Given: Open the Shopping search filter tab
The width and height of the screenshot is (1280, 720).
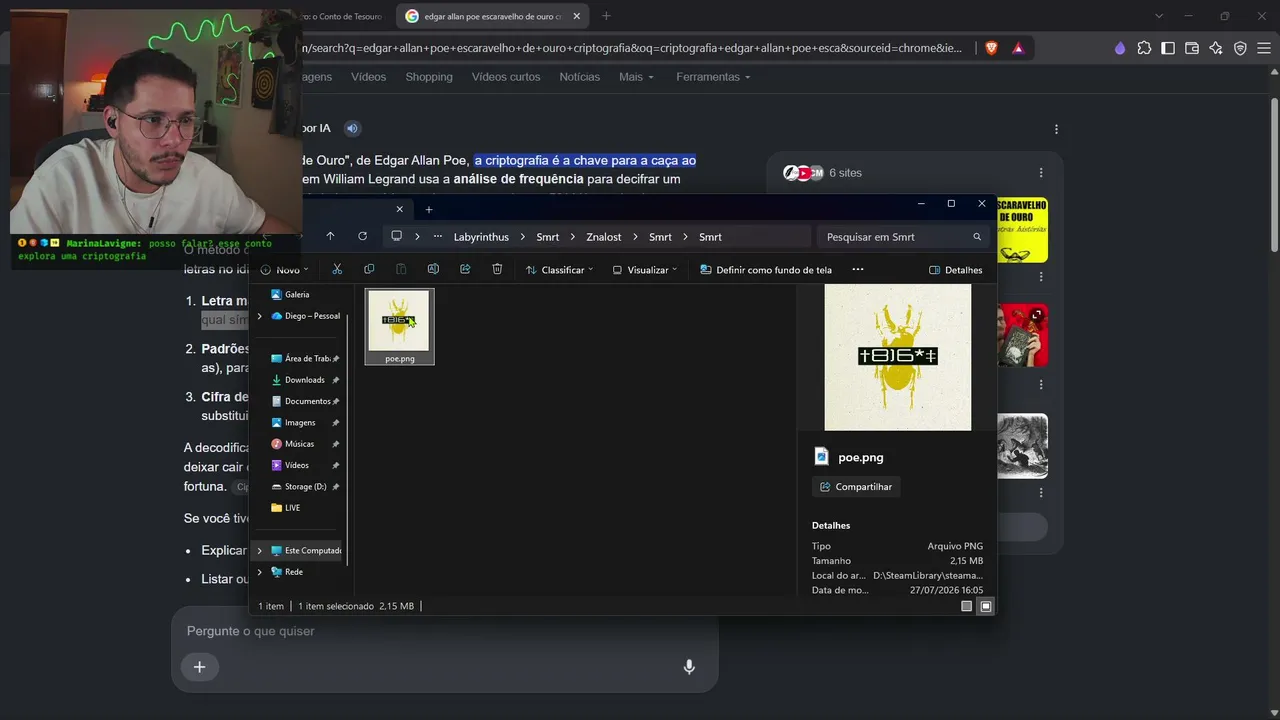Looking at the screenshot, I should click(429, 77).
